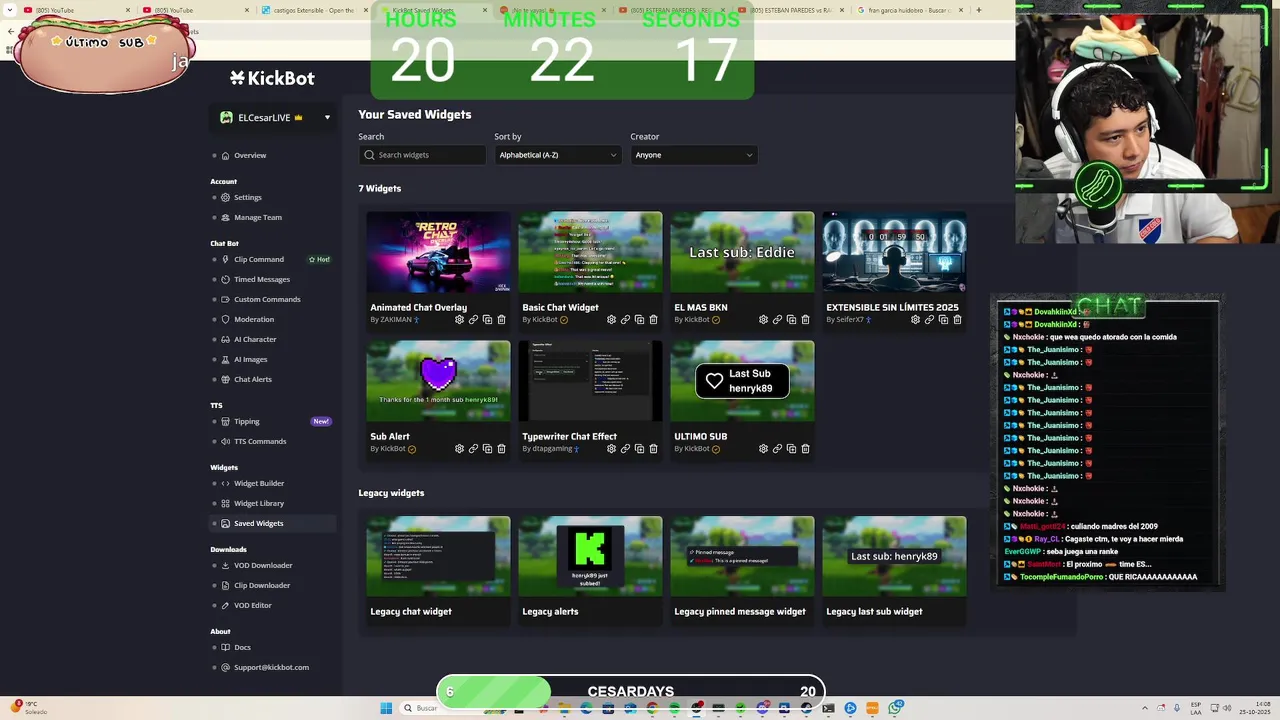Viewport: 1280px width, 720px height.
Task: Copy link of Animated Chat Overlay widget
Action: click(473, 320)
